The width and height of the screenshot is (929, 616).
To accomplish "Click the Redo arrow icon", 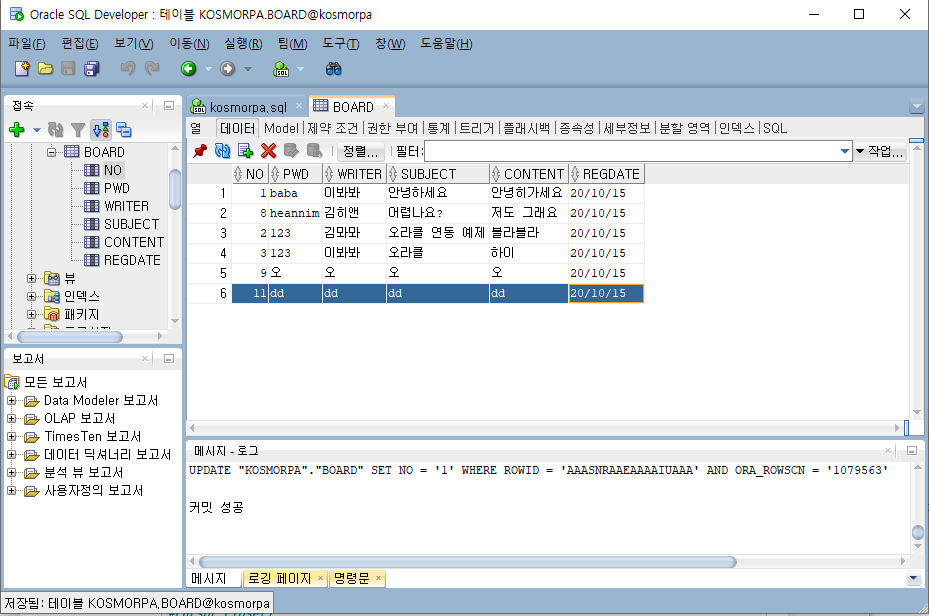I will point(152,69).
